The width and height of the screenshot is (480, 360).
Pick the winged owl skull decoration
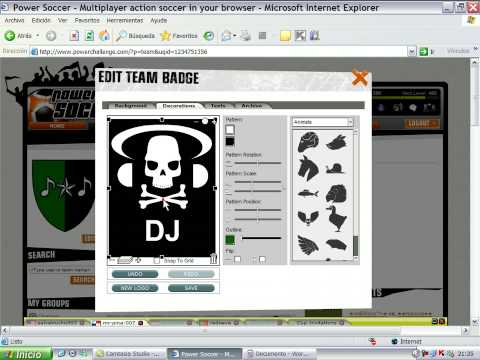pos(308,218)
